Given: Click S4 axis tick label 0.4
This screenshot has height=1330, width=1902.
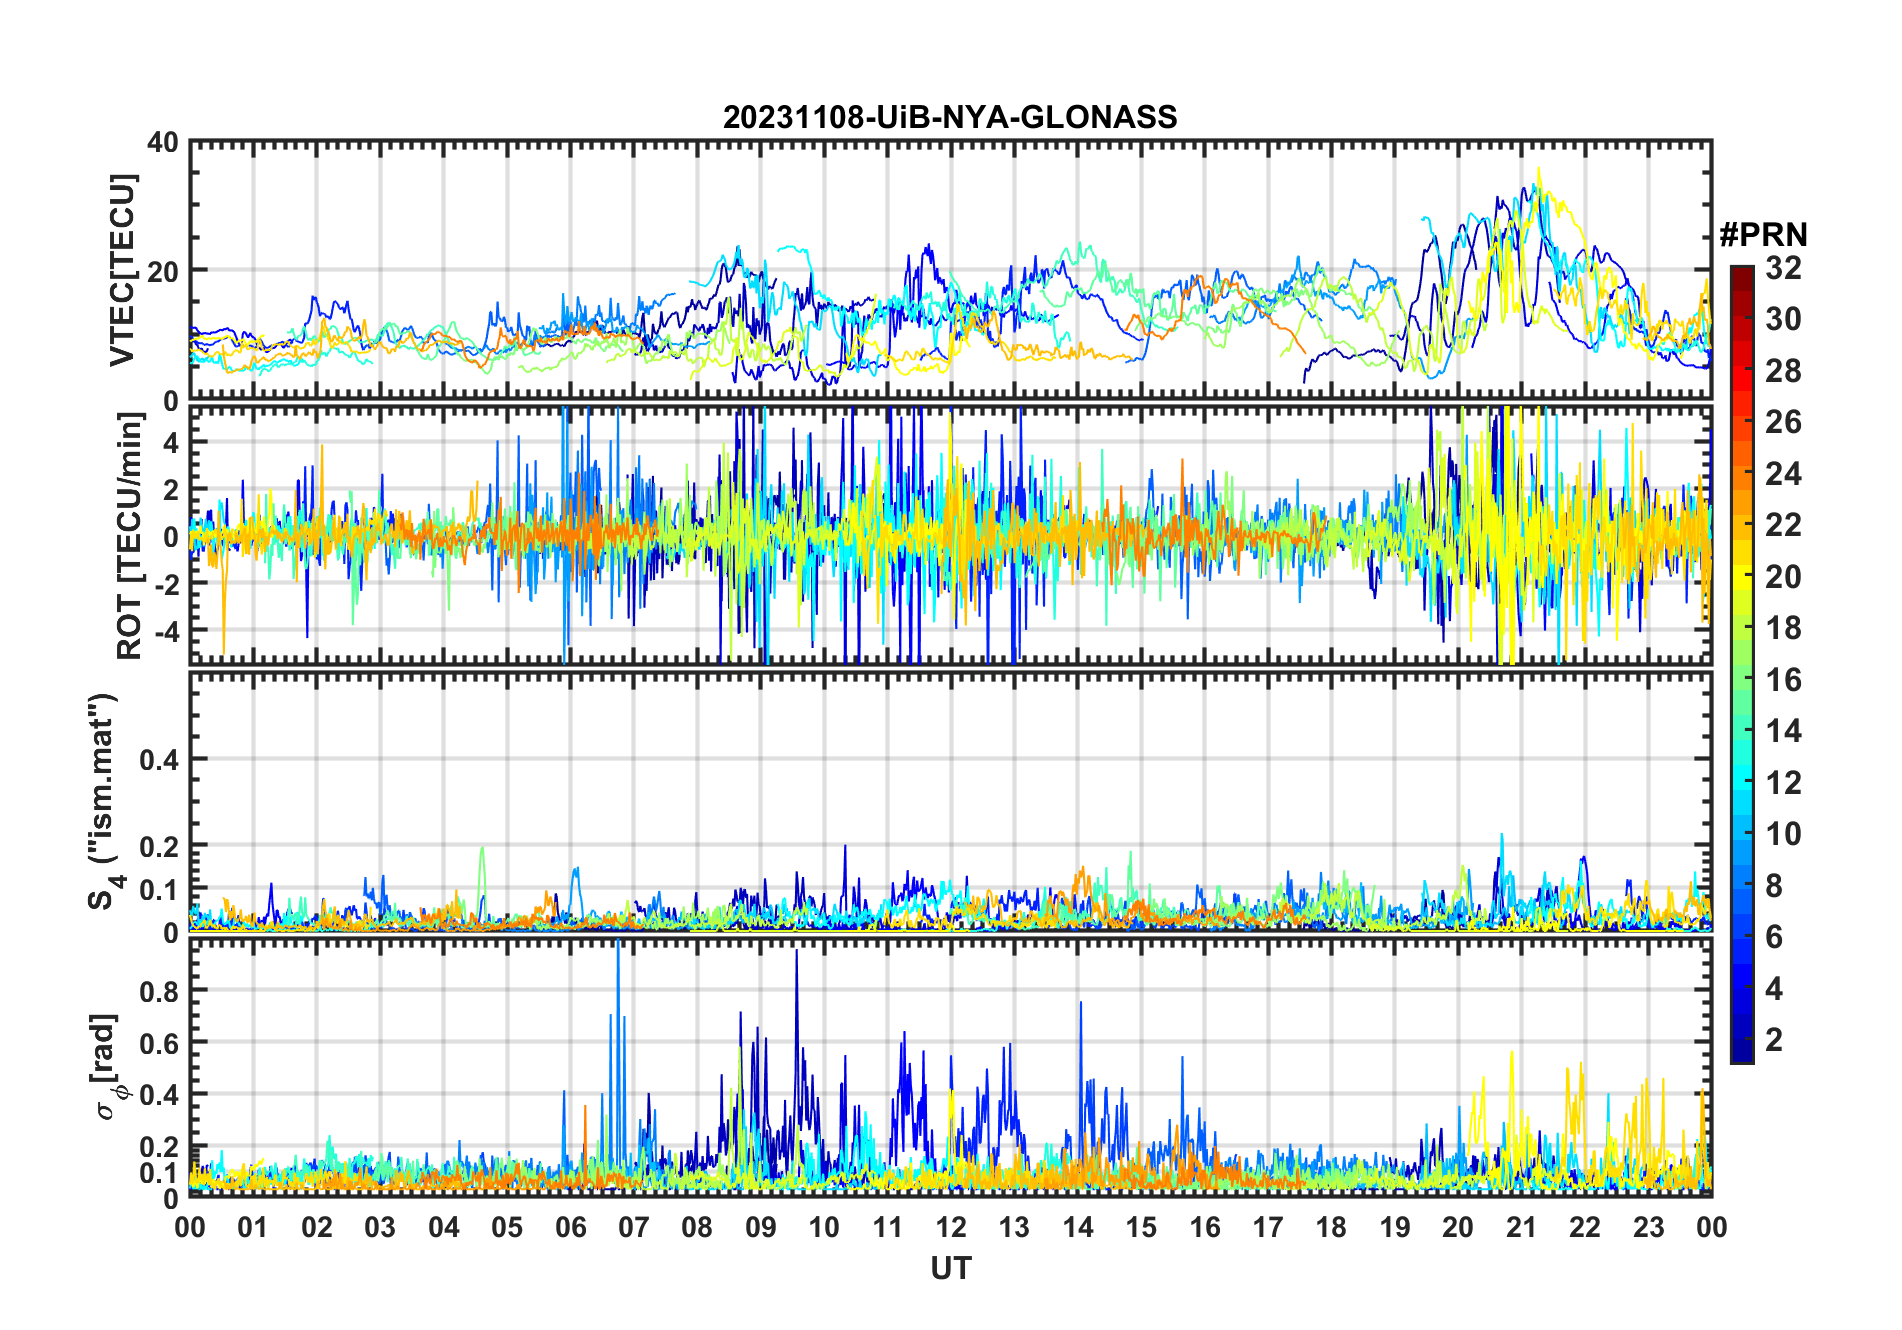Looking at the screenshot, I should [160, 760].
